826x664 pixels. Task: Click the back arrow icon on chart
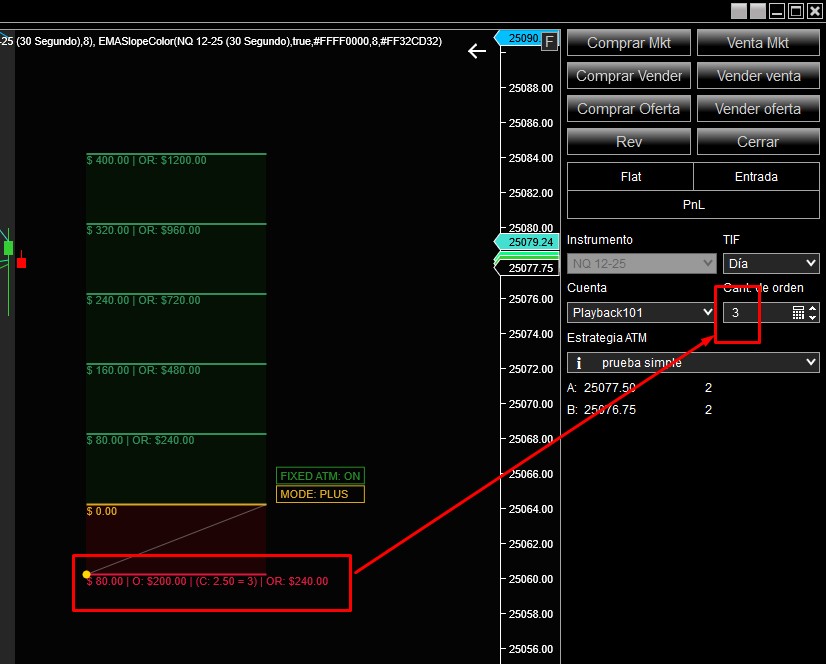click(477, 51)
